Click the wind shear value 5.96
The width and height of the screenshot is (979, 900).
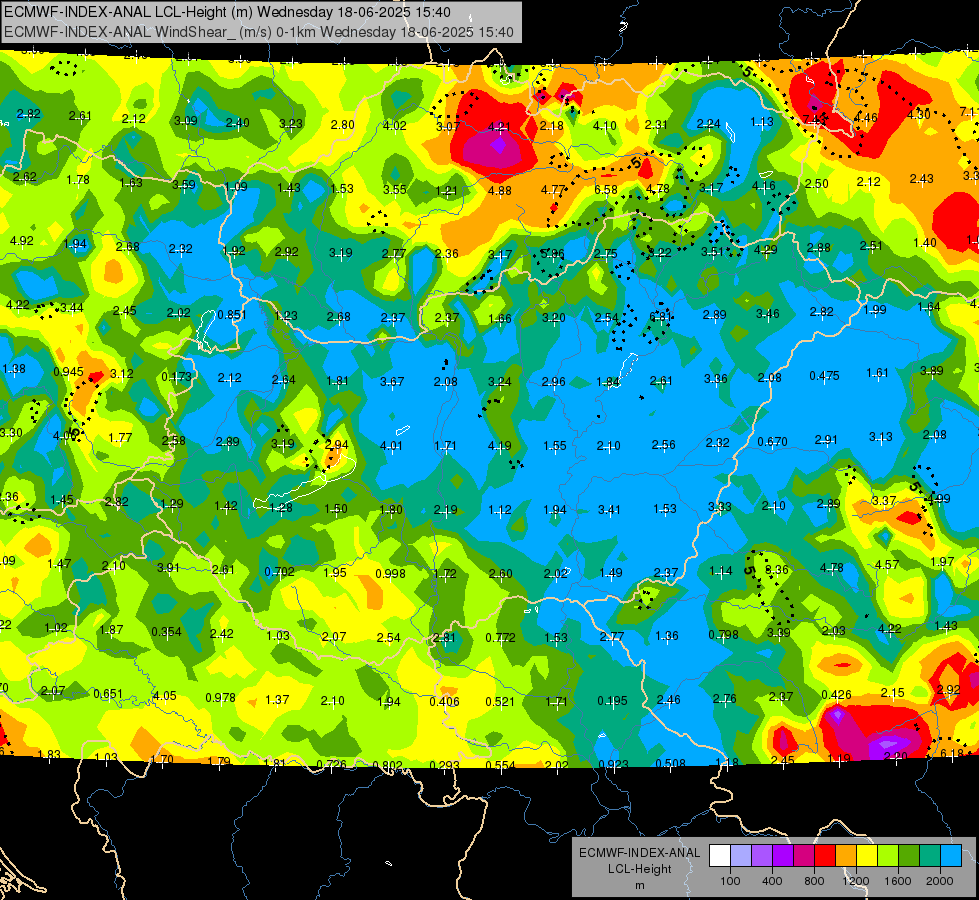pyautogui.click(x=553, y=254)
